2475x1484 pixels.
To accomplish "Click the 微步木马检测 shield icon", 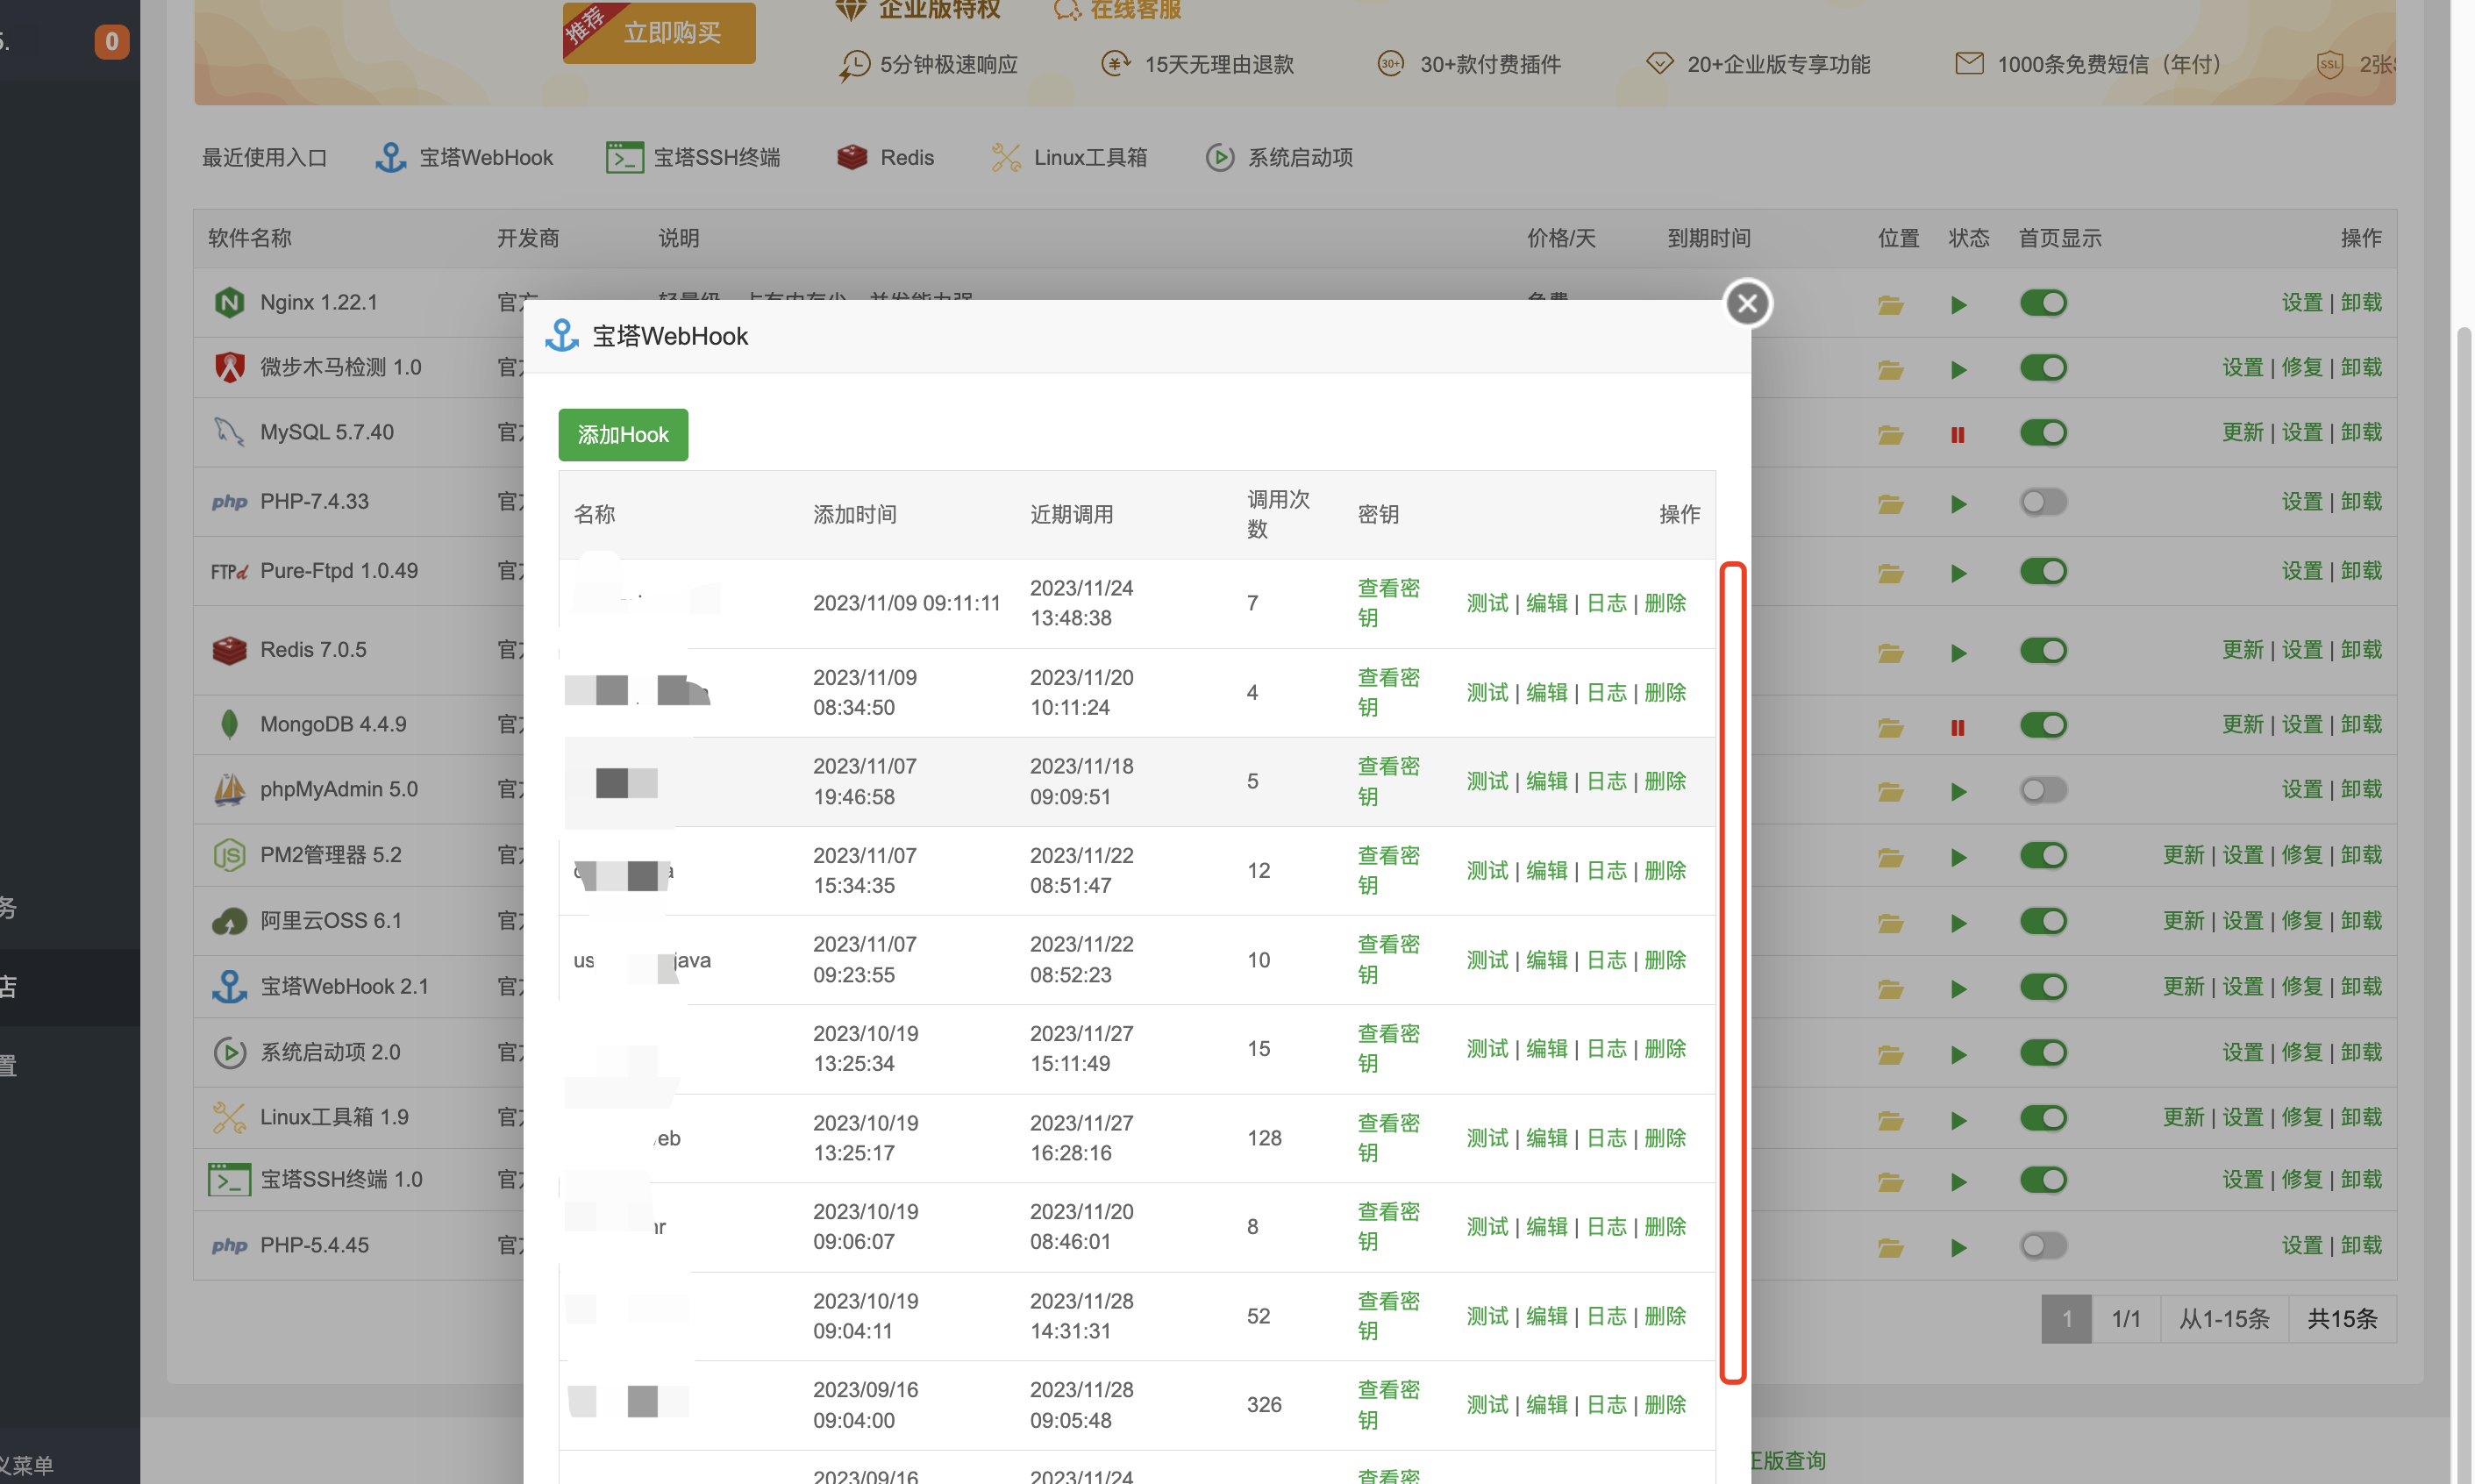I will (229, 367).
